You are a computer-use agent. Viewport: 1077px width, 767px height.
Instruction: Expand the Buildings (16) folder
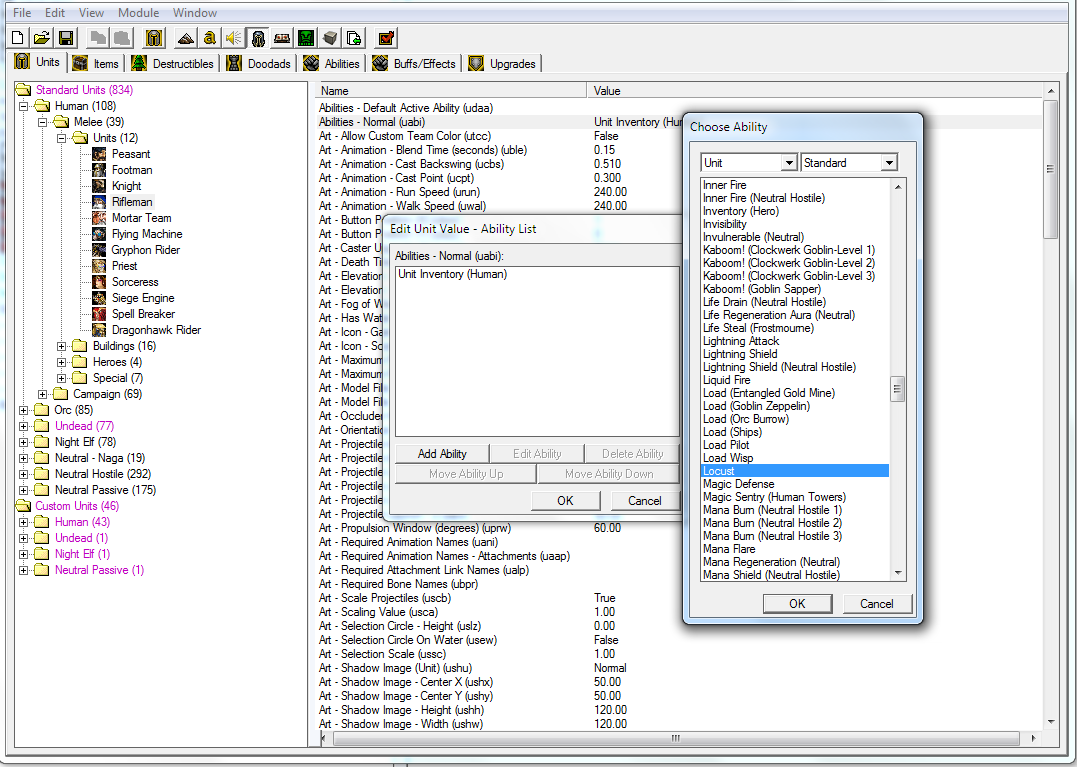(62, 346)
